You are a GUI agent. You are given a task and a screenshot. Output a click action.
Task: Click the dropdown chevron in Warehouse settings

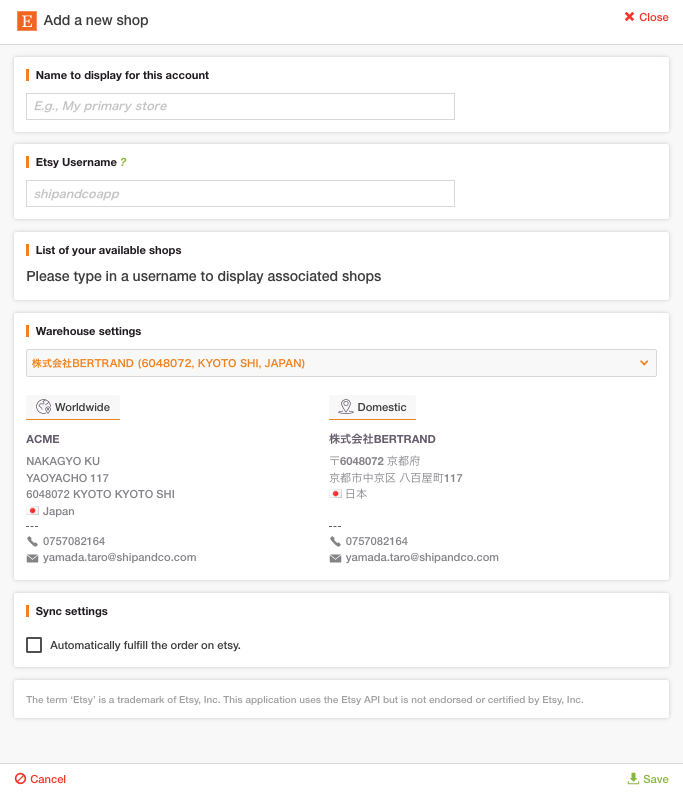[644, 363]
